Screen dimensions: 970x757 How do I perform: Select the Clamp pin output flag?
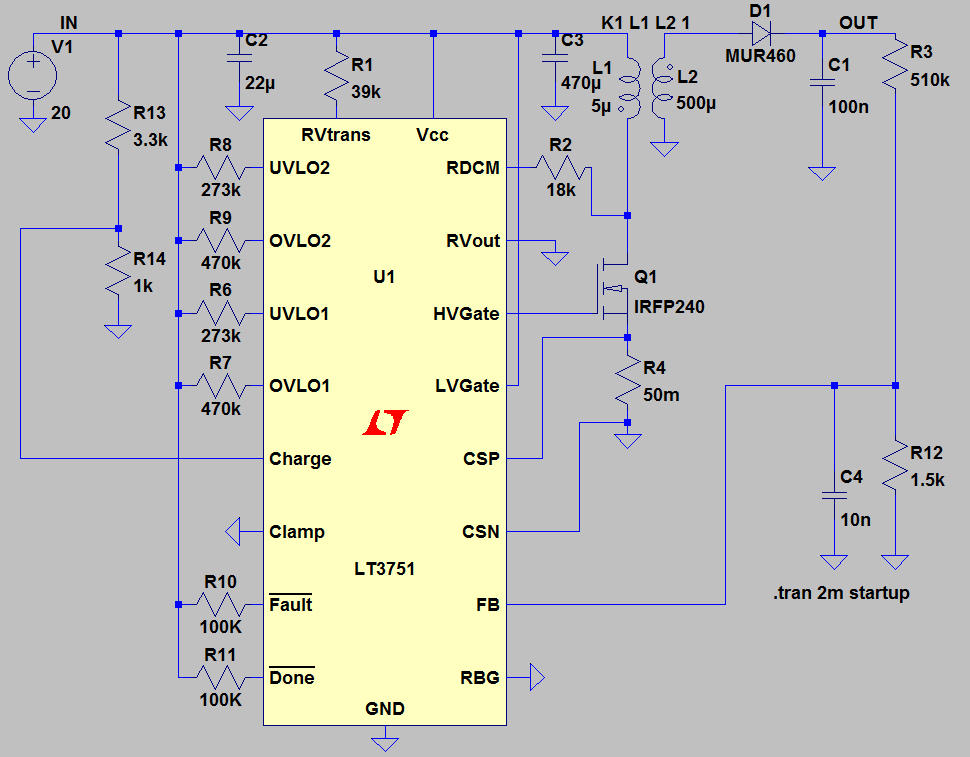tap(233, 531)
